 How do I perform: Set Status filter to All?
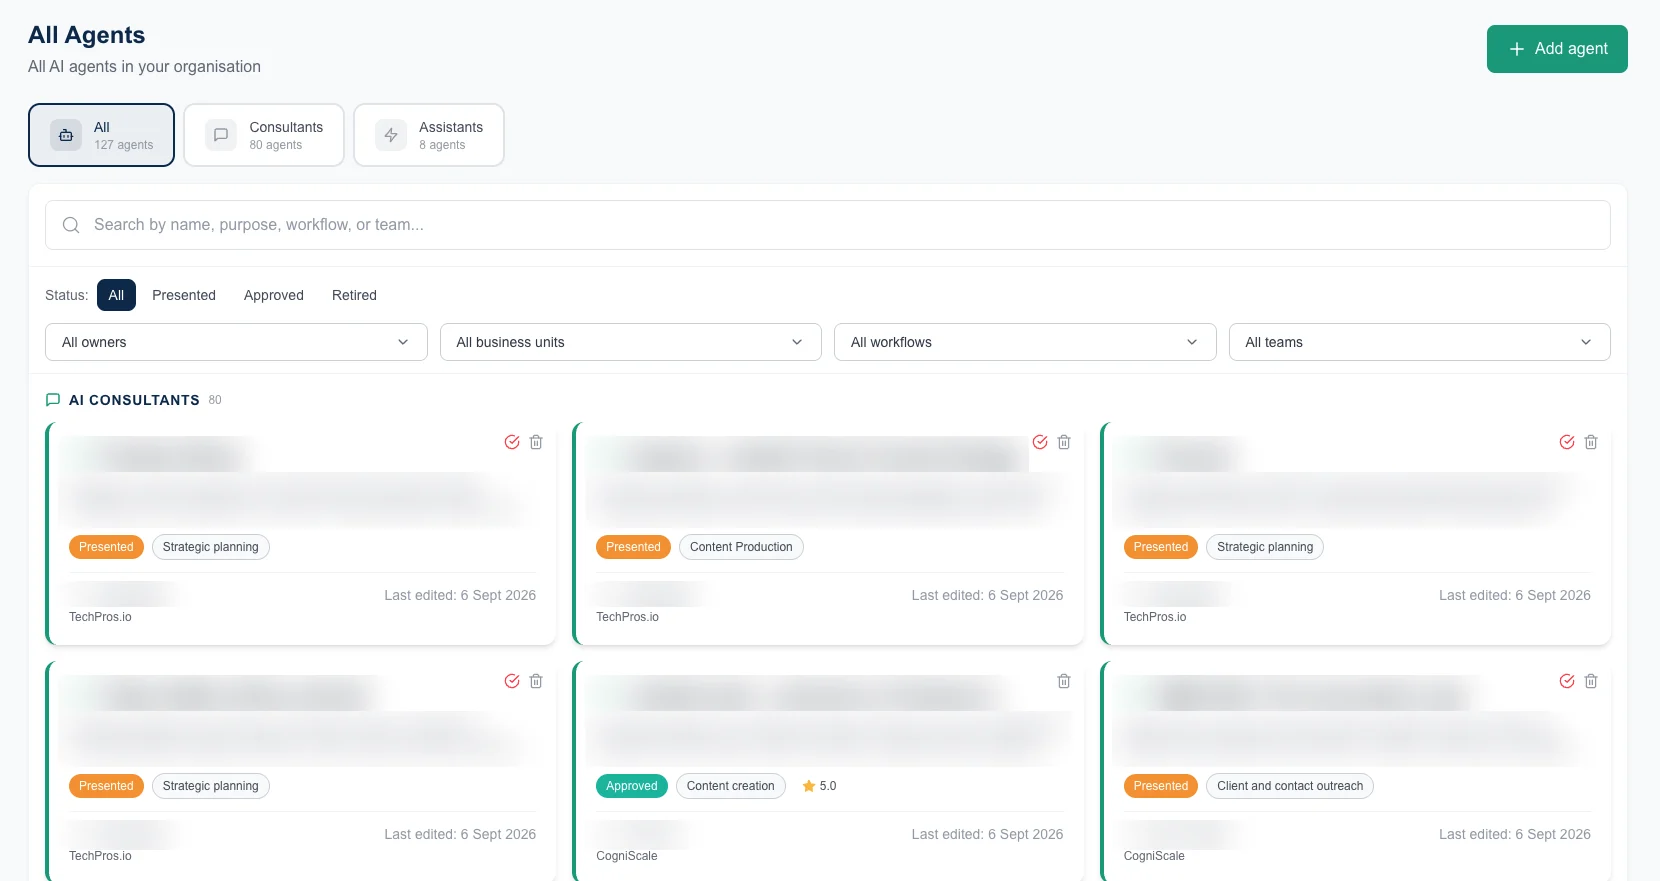click(116, 295)
